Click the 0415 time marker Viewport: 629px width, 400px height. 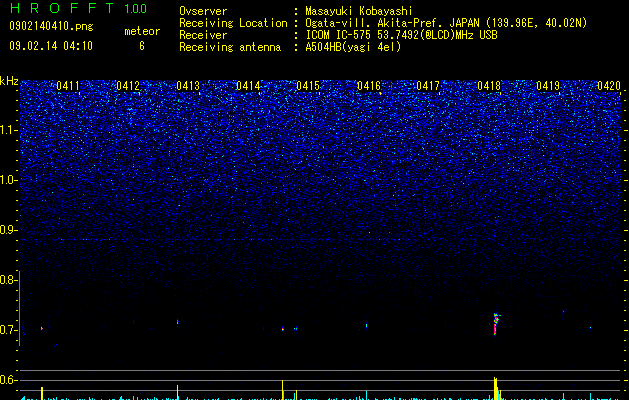308,86
